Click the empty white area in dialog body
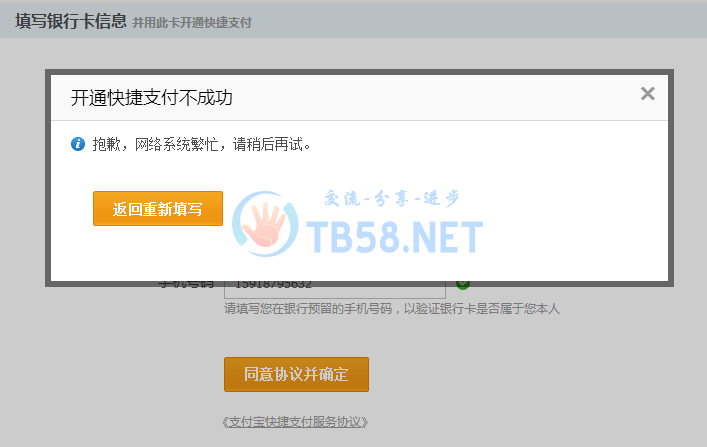This screenshot has width=707, height=447. (541, 203)
